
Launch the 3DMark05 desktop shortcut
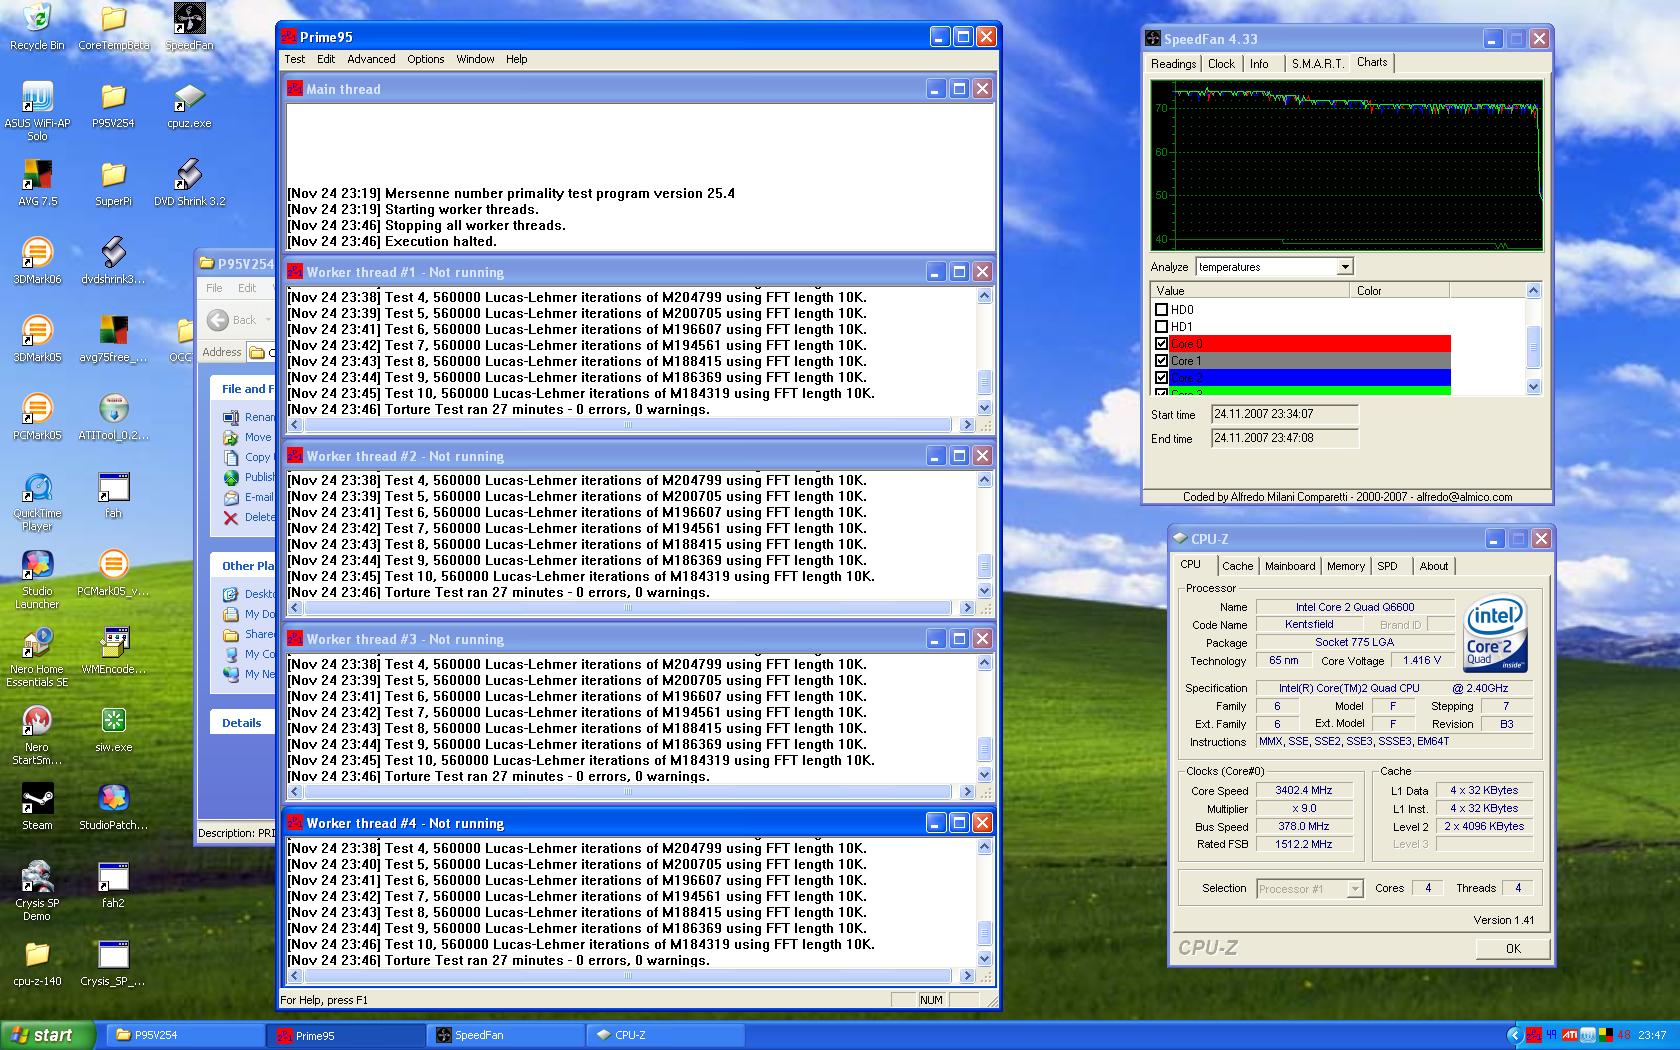37,339
